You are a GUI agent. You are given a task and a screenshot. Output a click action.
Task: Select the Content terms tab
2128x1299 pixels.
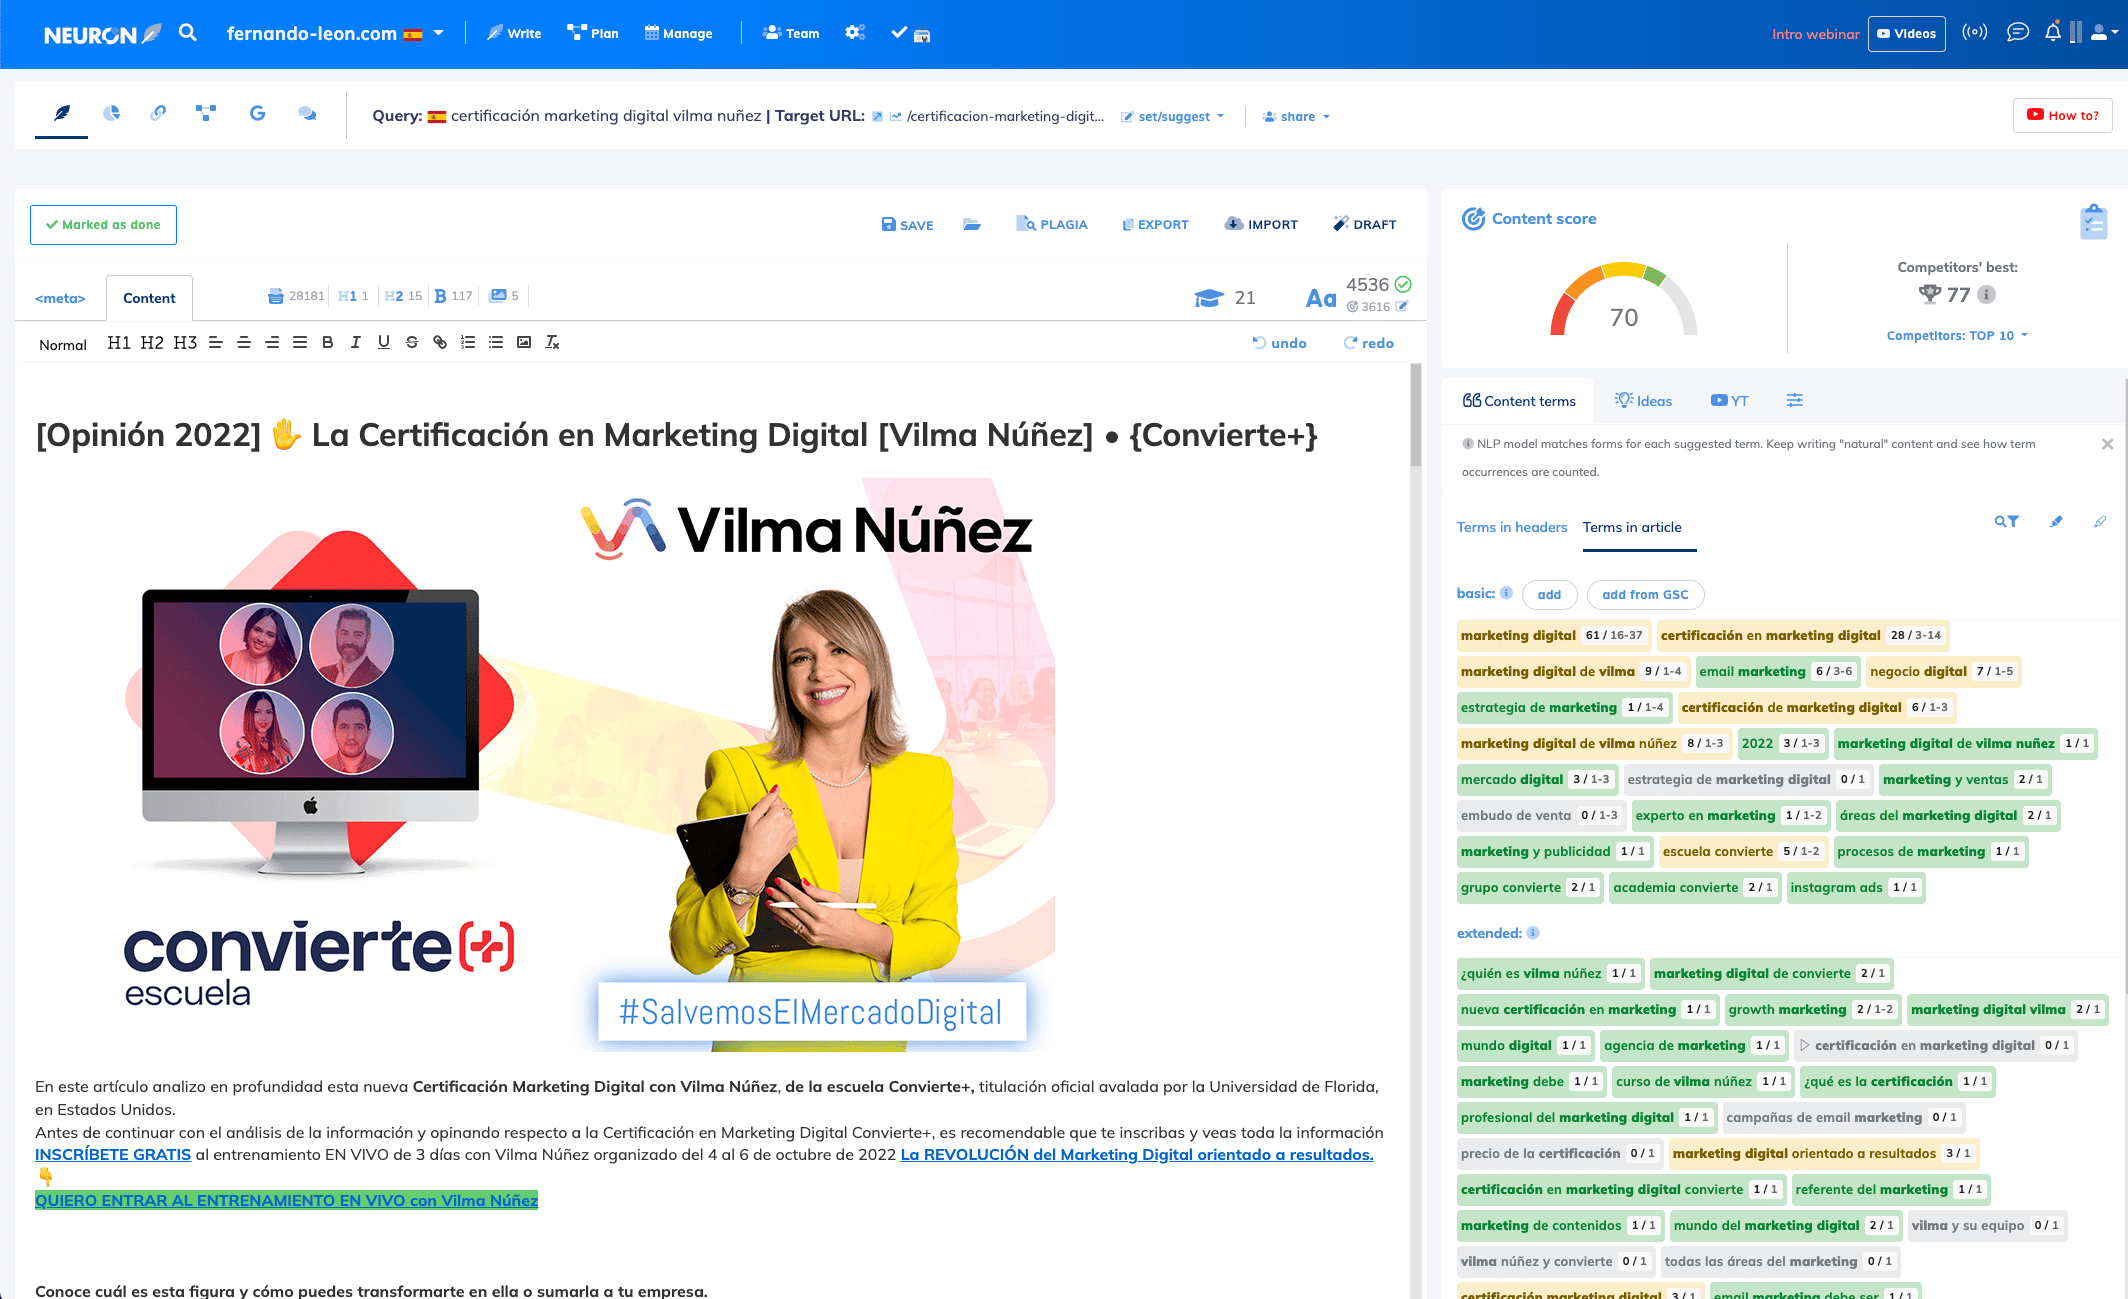tap(1519, 401)
